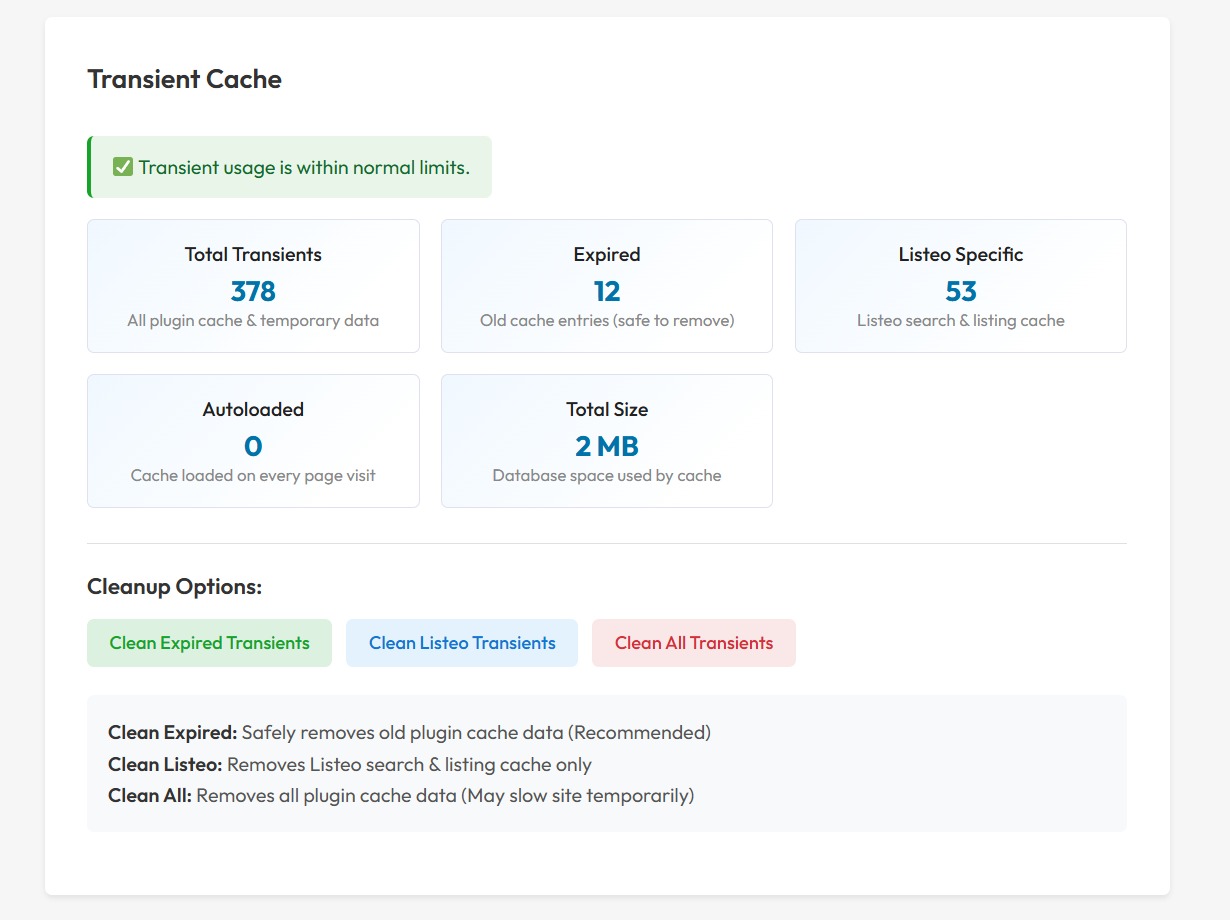Click 'Cache loaded on every page visit' caption
The height and width of the screenshot is (920, 1230).
coord(253,475)
